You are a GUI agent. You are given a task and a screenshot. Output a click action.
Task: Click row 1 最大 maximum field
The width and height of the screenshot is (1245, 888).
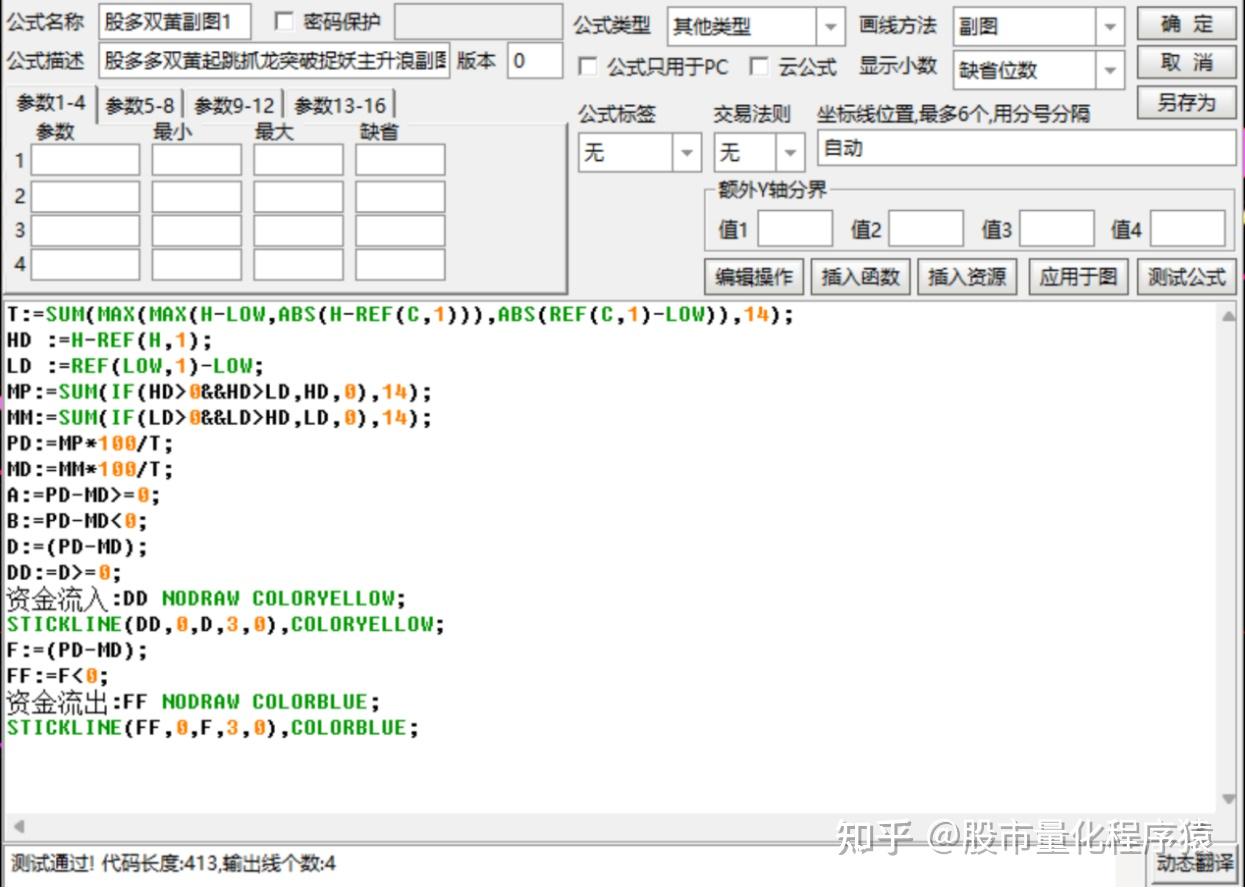[298, 160]
